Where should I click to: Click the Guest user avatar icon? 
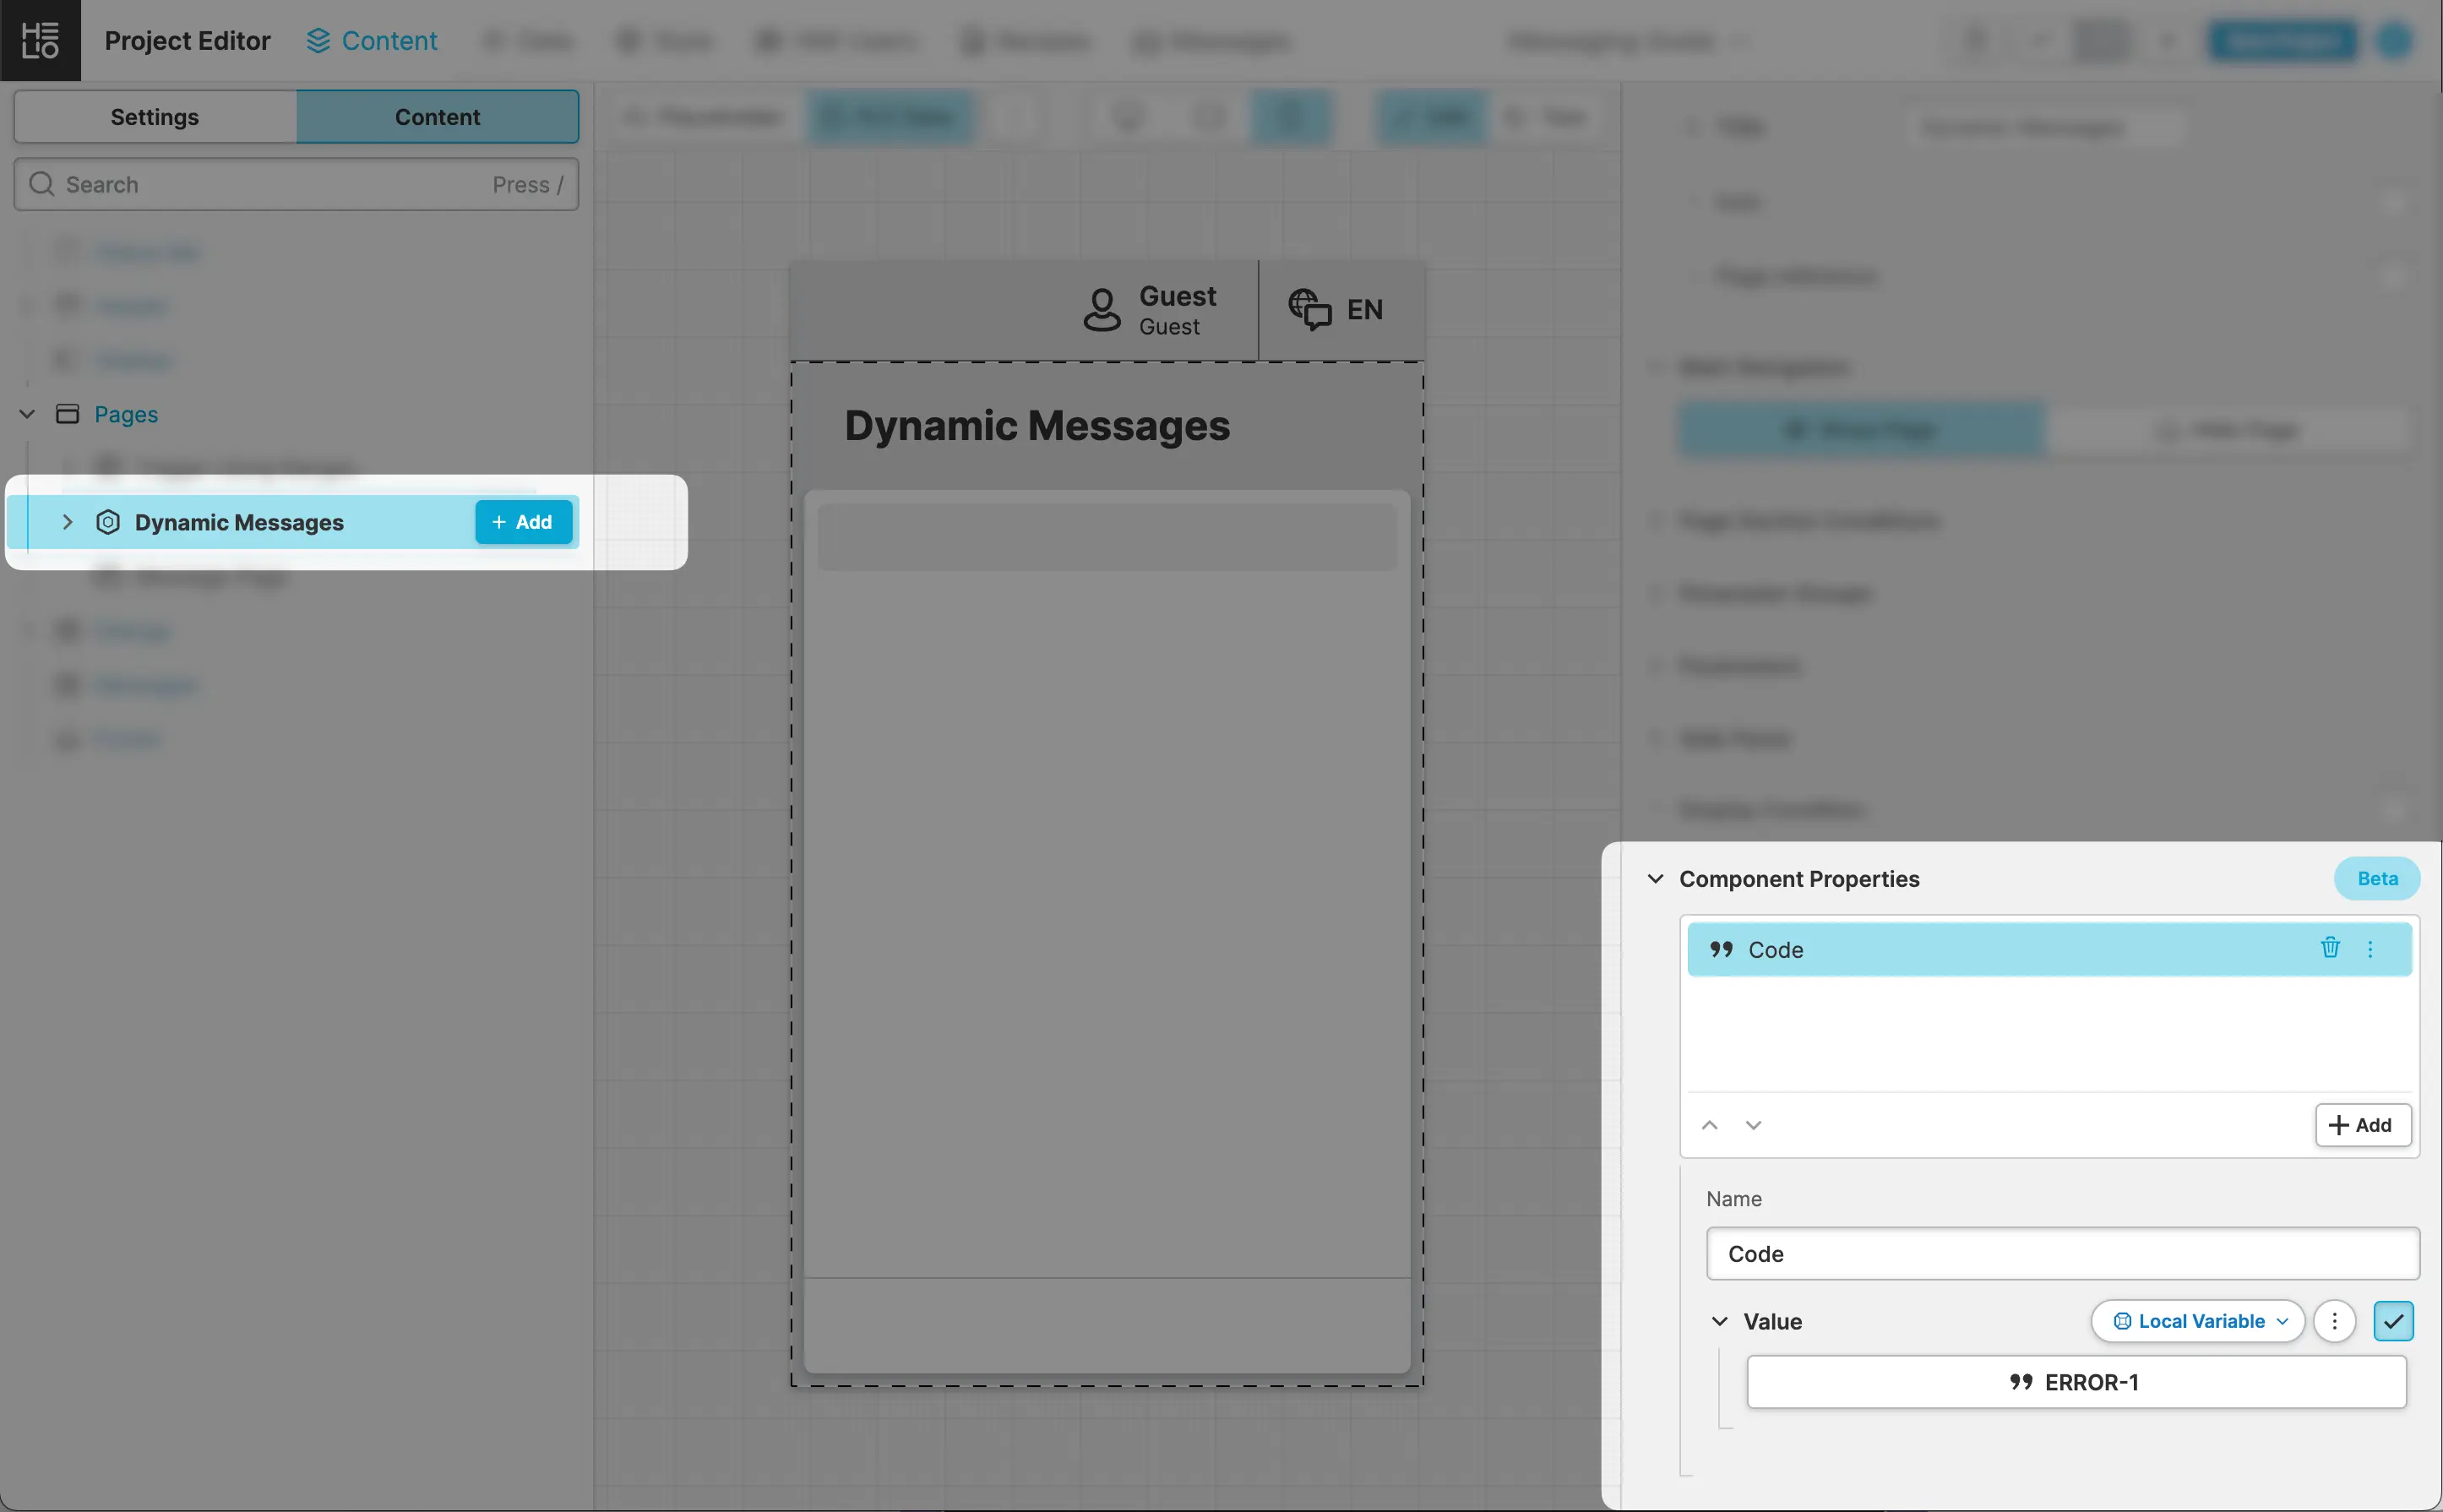click(1102, 309)
